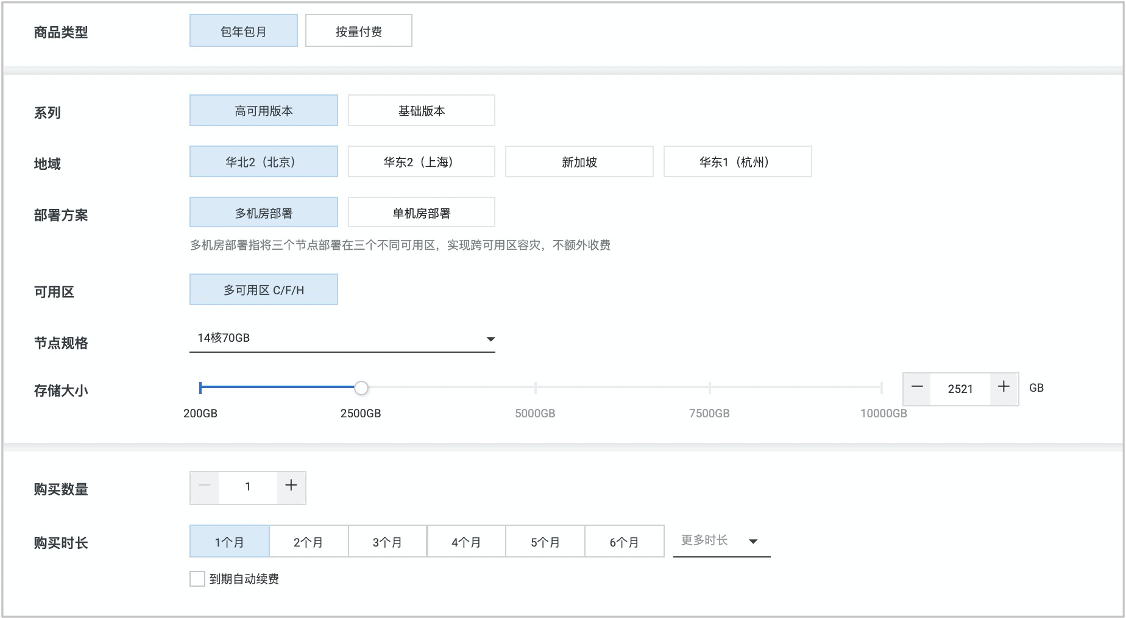Image resolution: width=1126 pixels, height=618 pixels.
Task: Select 按量付费 product type
Action: click(358, 31)
